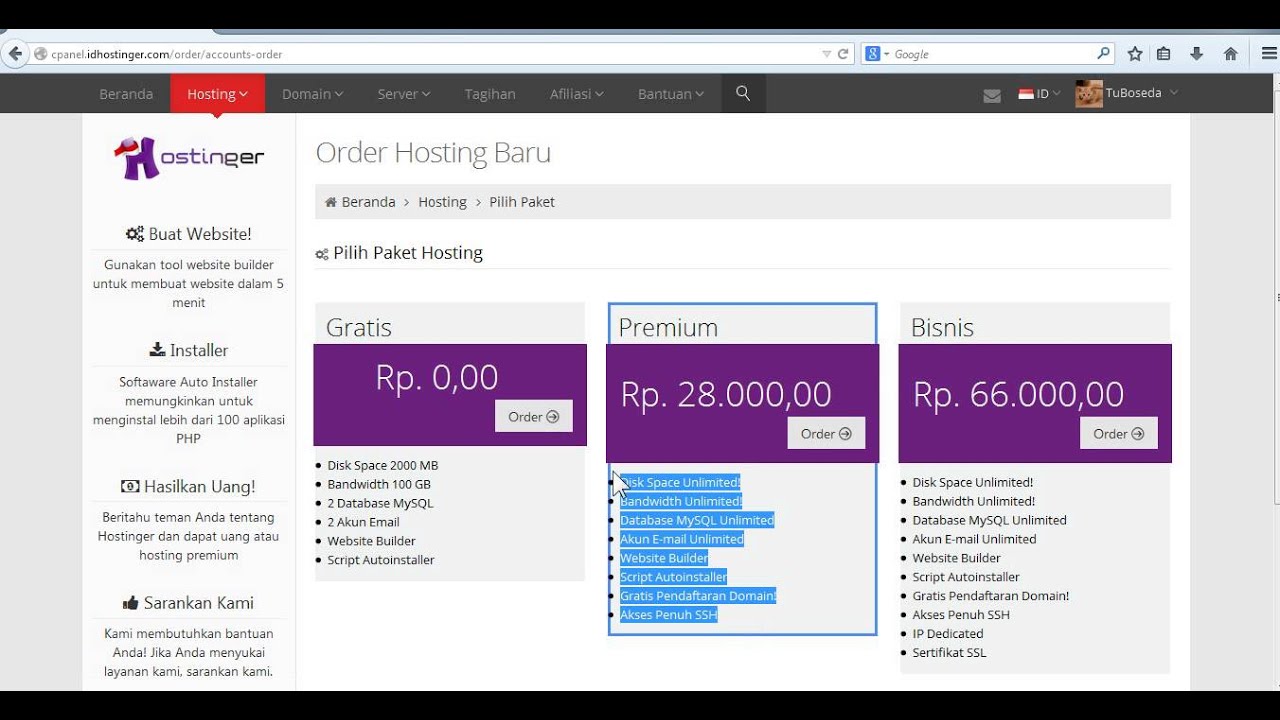Open Buat Website! sidebar link
This screenshot has height=720, width=1280.
pos(189,234)
